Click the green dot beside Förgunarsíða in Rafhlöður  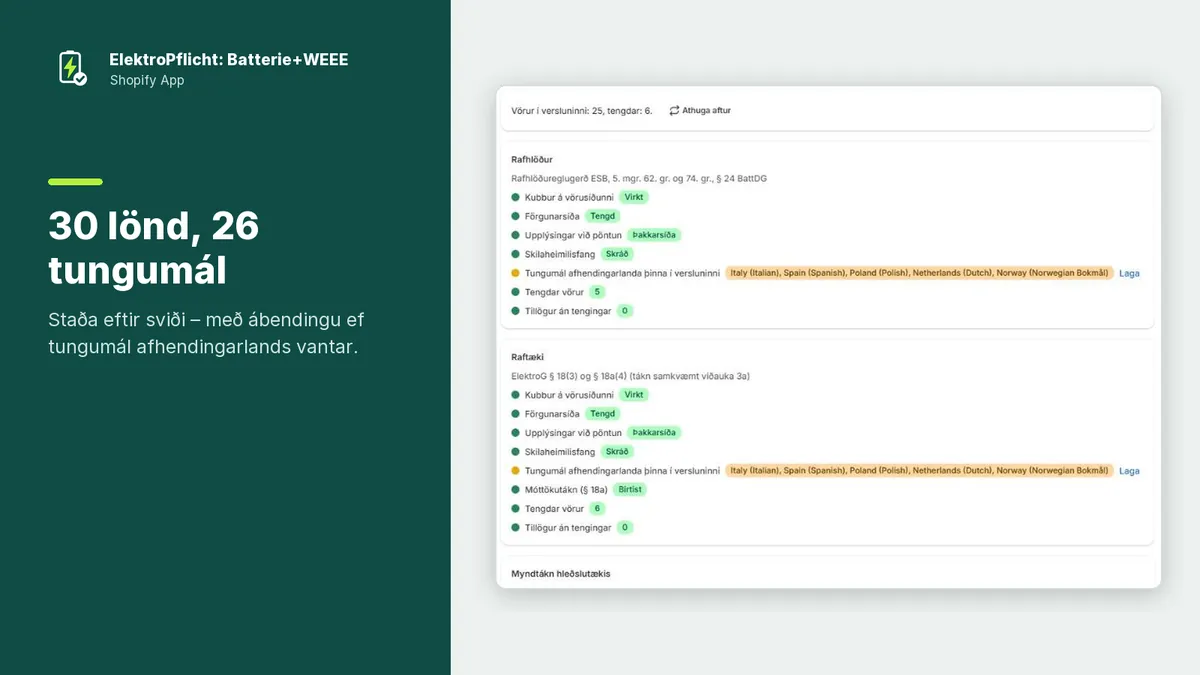tap(516, 216)
